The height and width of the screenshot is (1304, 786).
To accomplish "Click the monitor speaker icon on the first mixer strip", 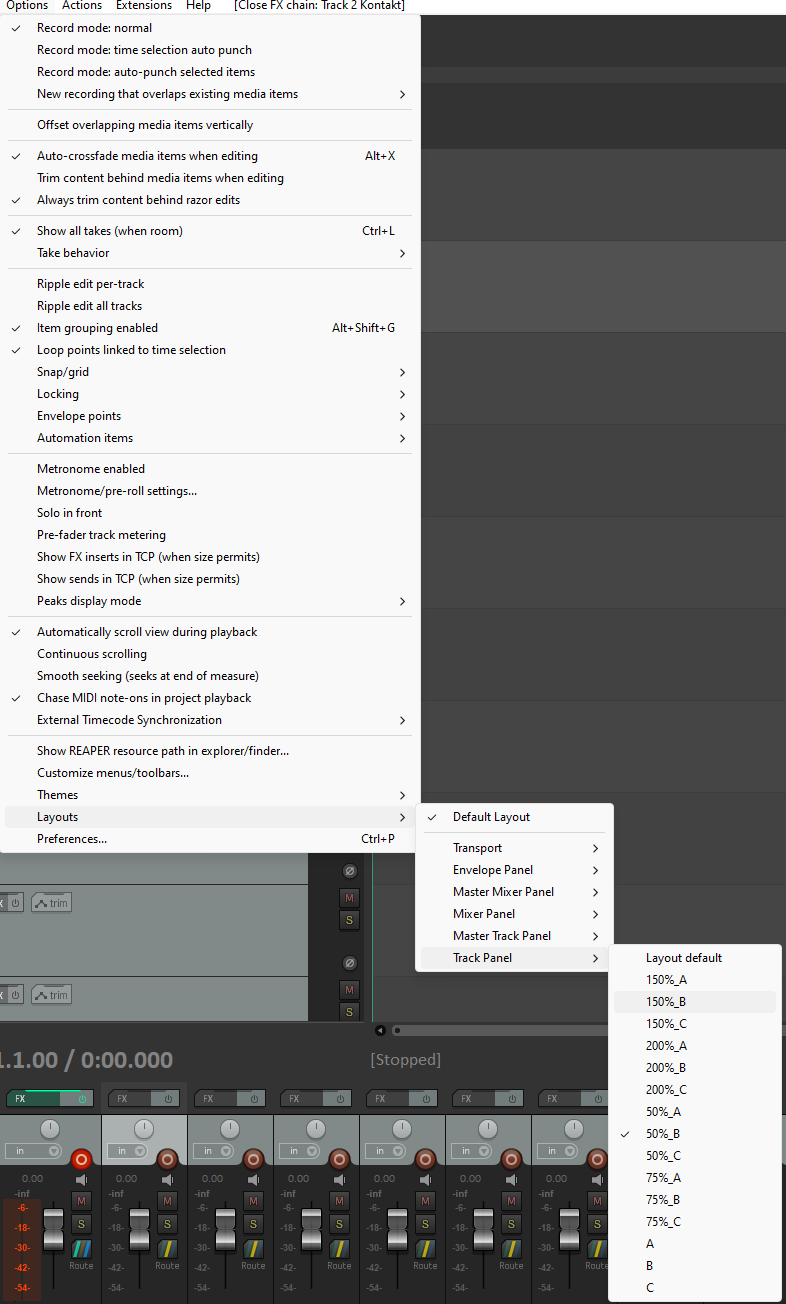I will (x=82, y=1180).
